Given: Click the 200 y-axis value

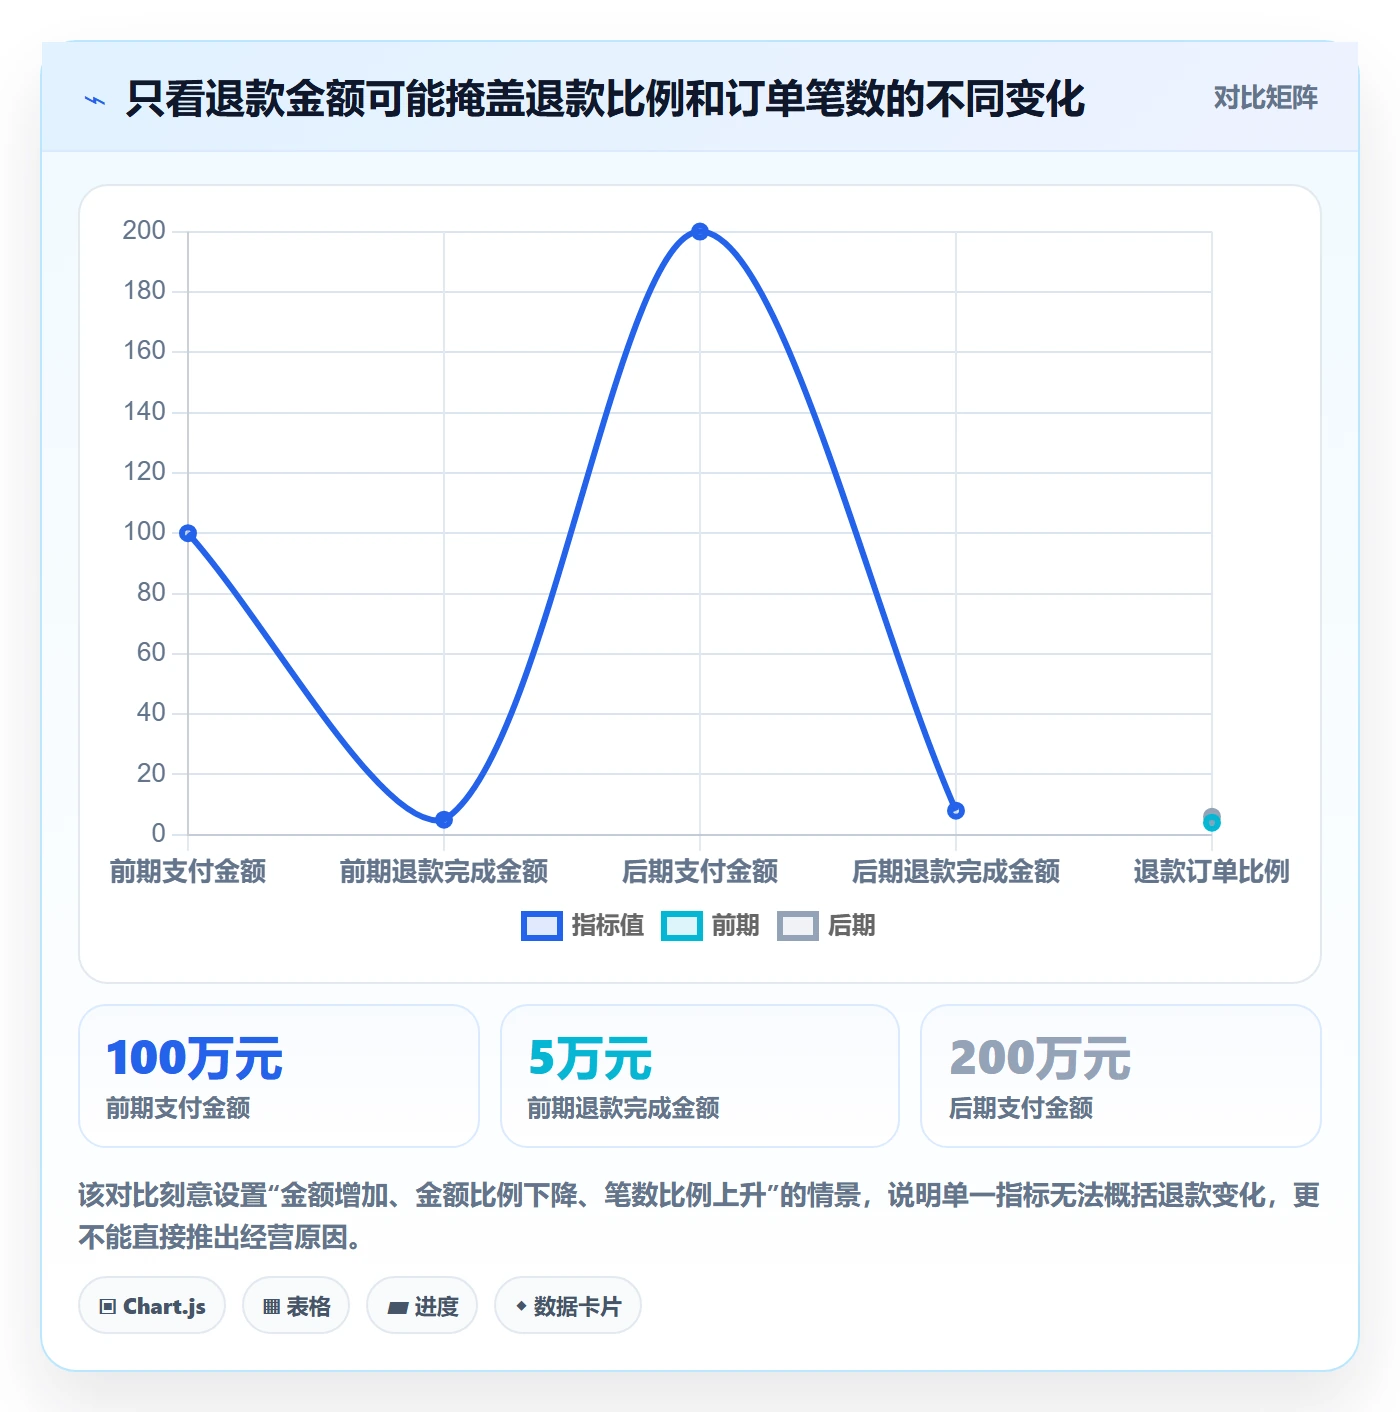Looking at the screenshot, I should [144, 231].
